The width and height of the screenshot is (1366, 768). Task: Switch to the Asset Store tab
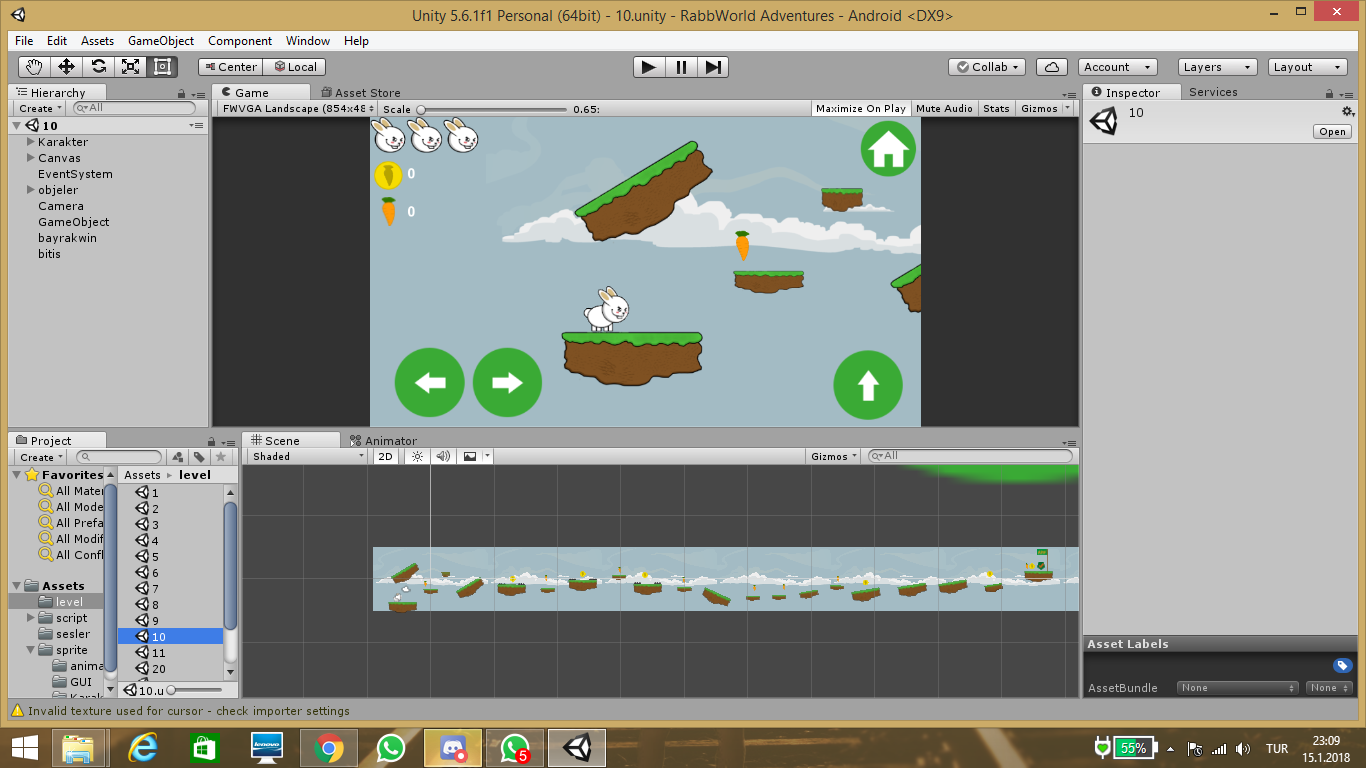tap(359, 93)
